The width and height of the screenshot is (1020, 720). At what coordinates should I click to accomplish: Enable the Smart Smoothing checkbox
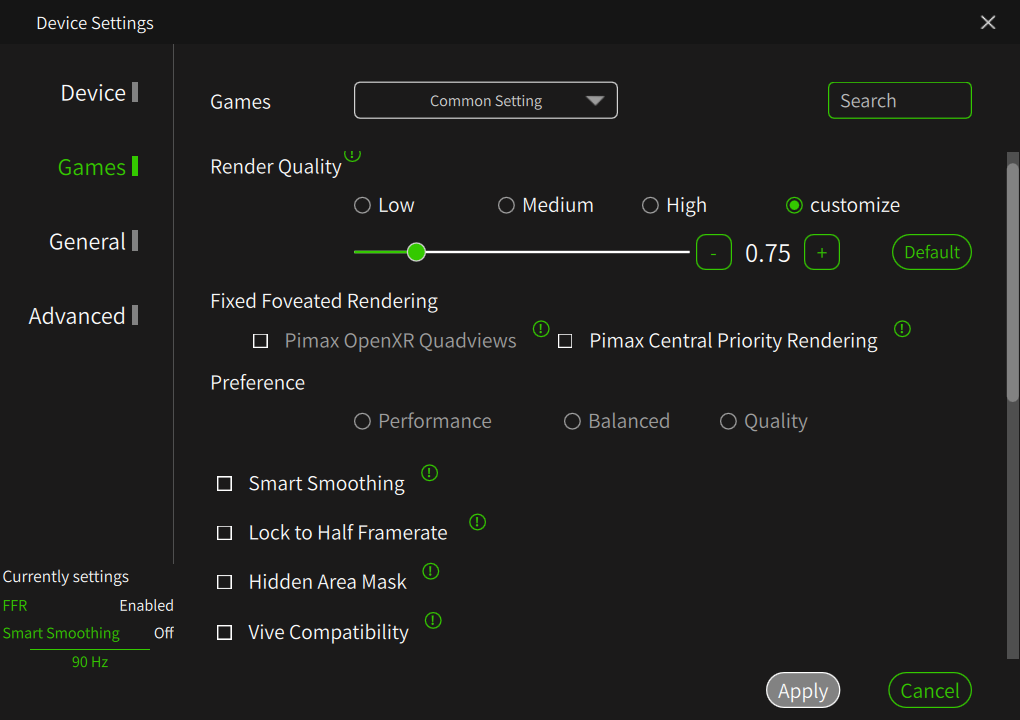pos(225,484)
